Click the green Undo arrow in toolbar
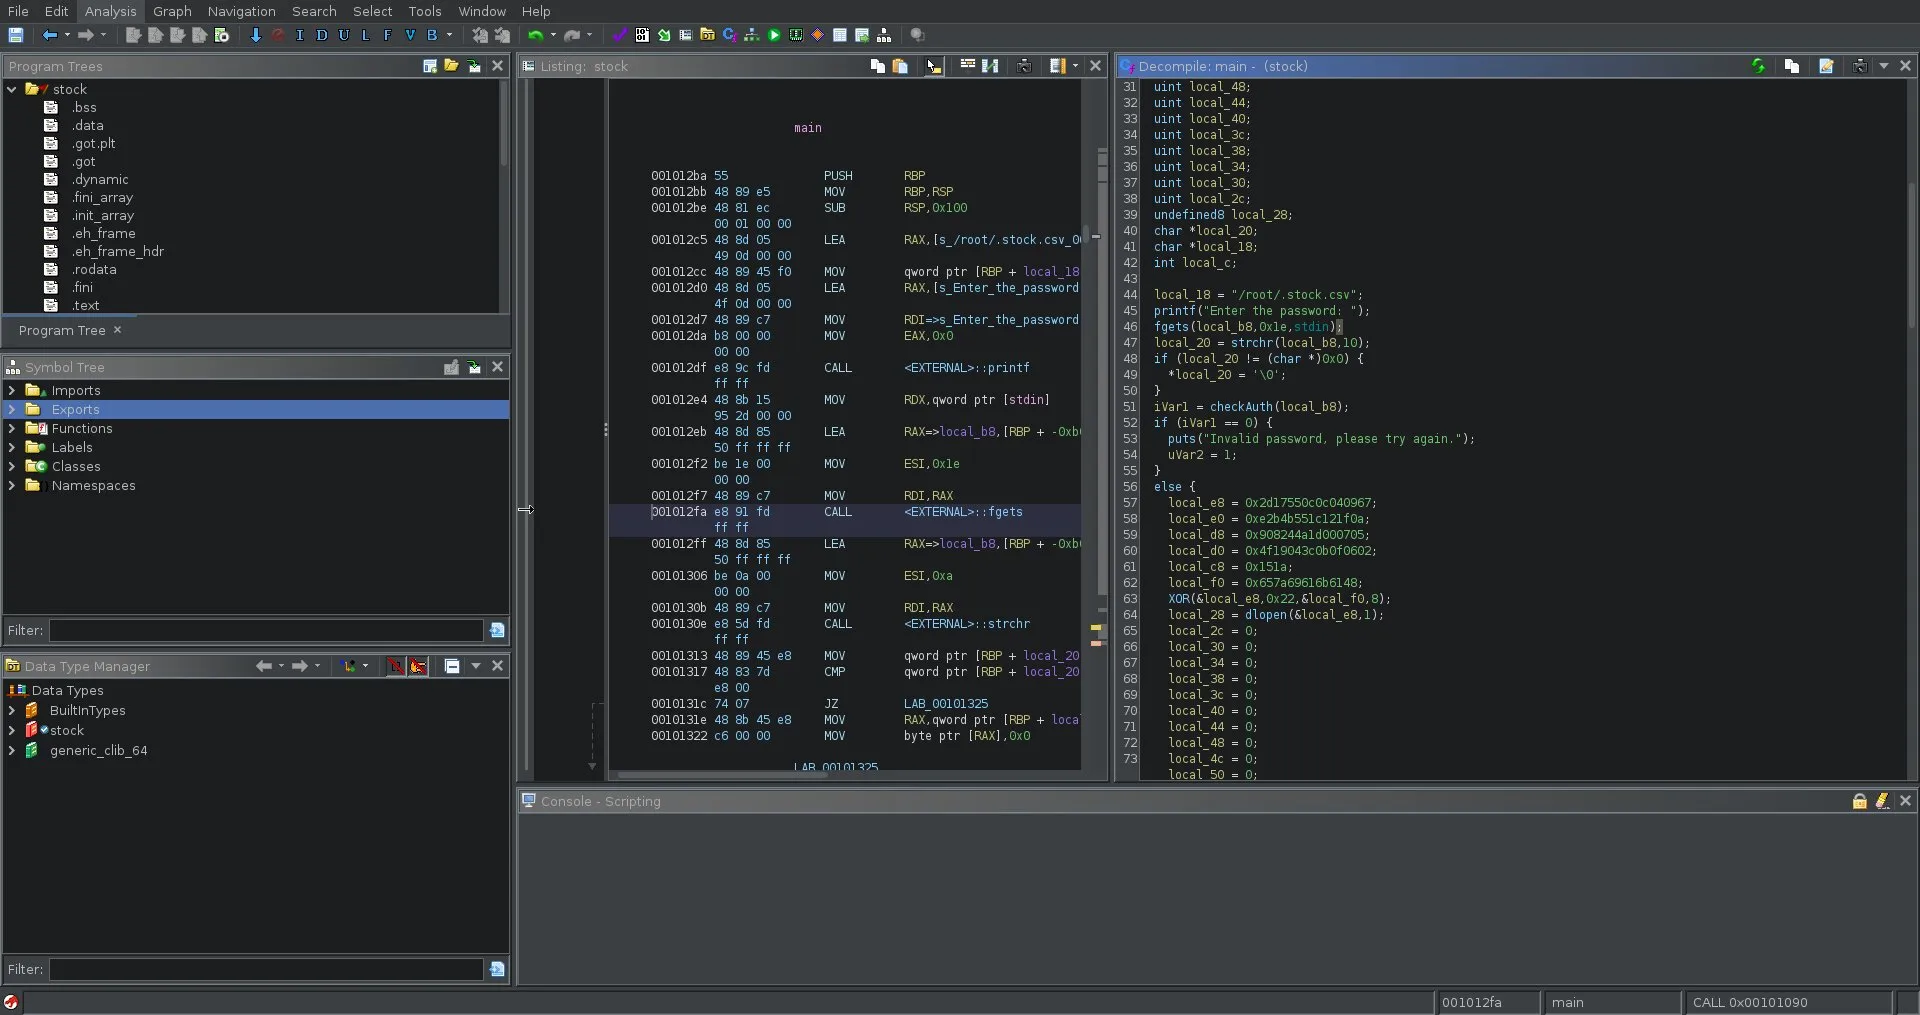 pyautogui.click(x=536, y=35)
